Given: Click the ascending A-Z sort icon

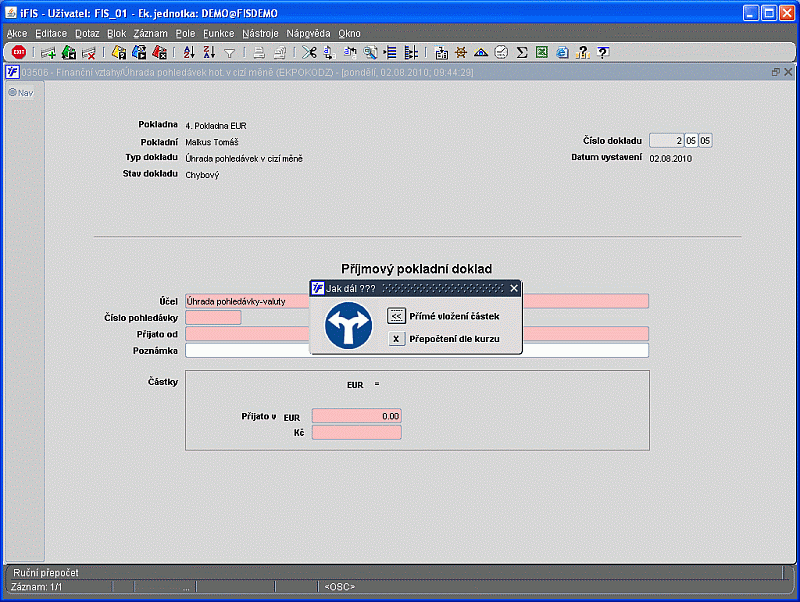Looking at the screenshot, I should tap(189, 52).
